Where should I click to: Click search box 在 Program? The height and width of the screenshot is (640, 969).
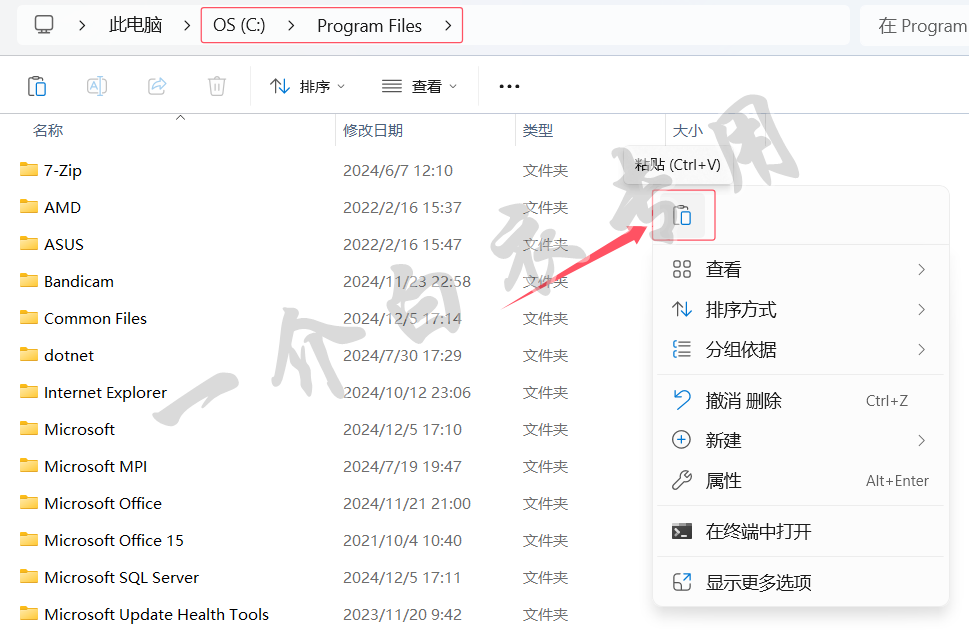[915, 26]
